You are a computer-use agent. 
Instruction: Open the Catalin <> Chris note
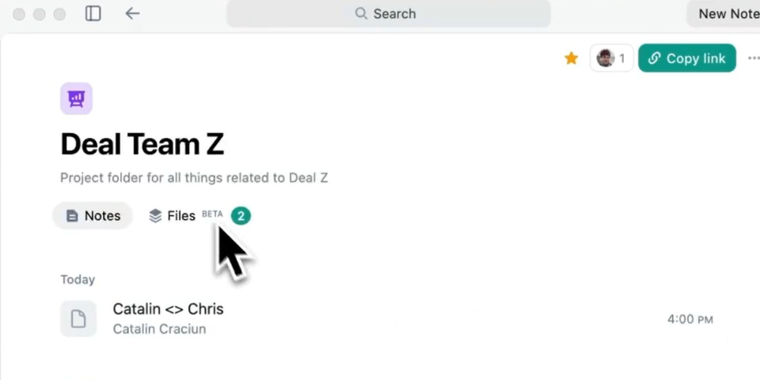(386, 319)
